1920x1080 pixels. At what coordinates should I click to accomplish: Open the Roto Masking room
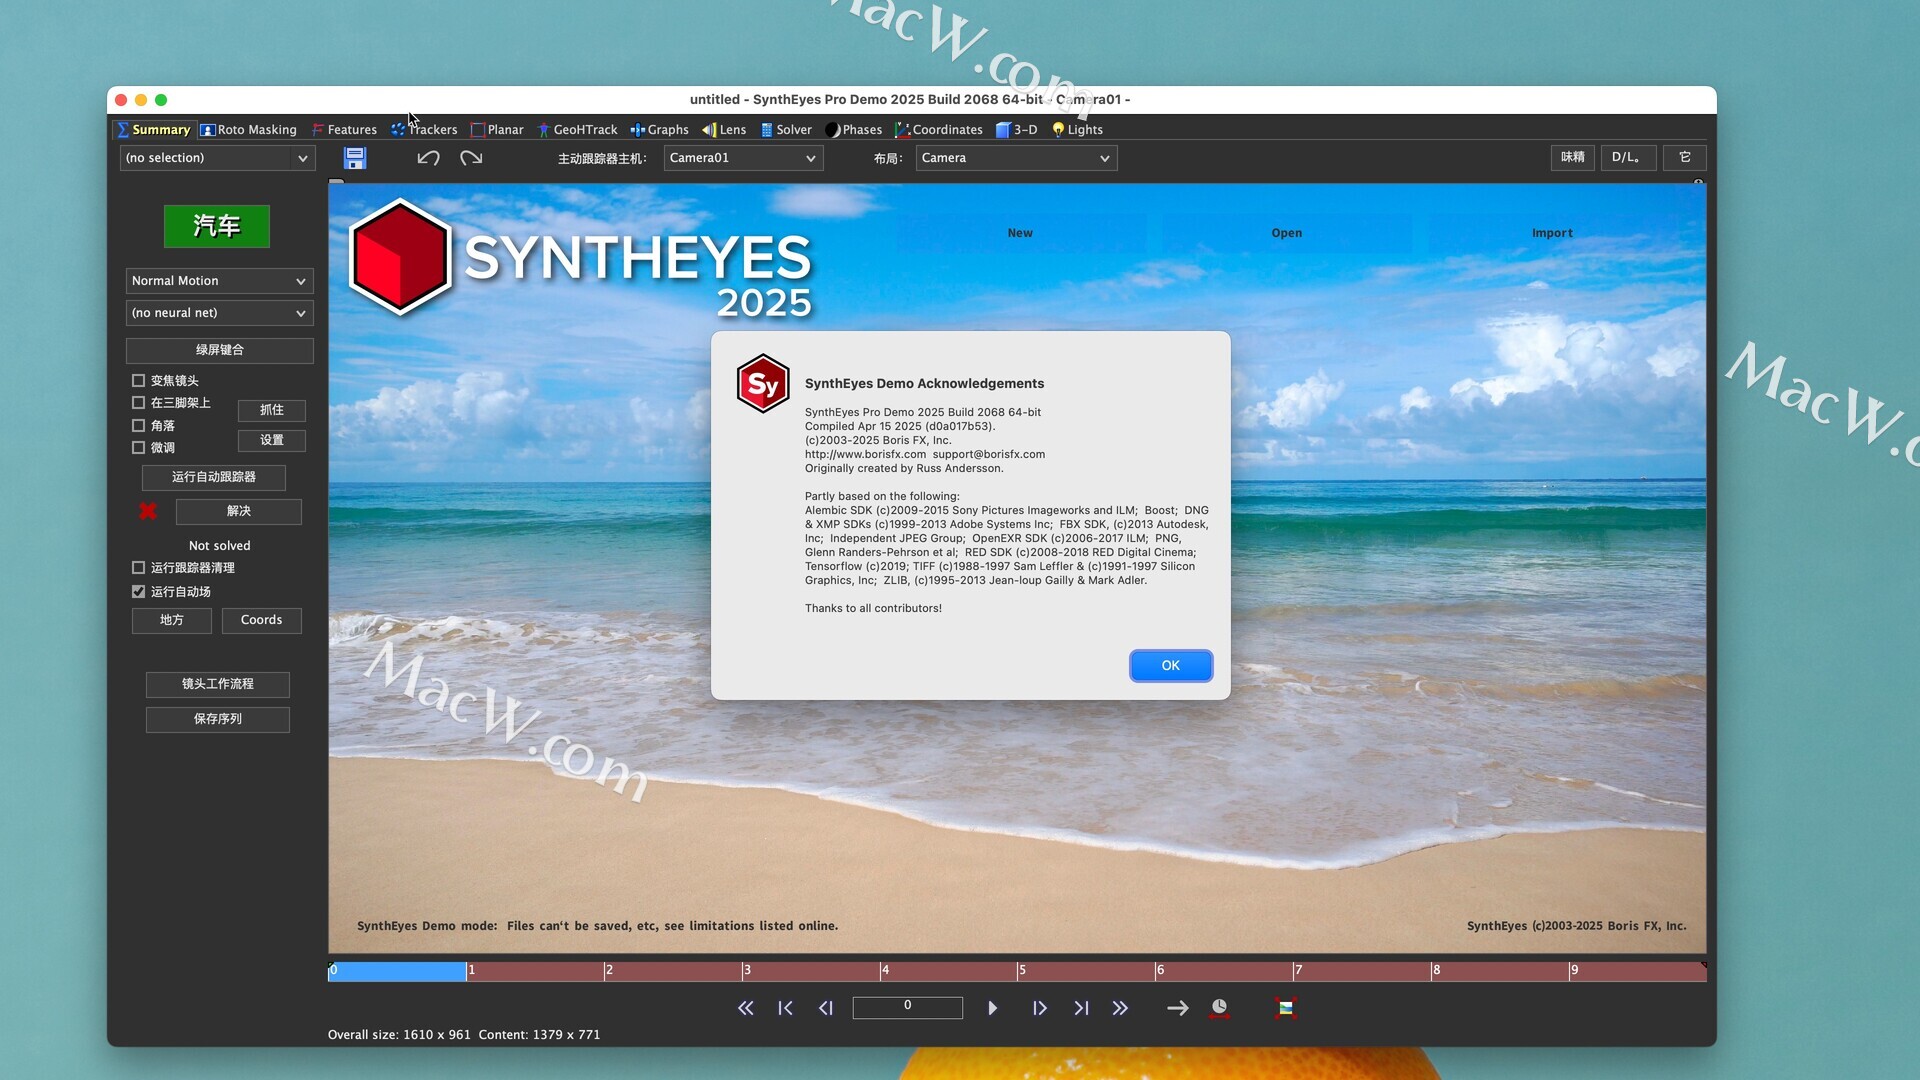click(248, 130)
